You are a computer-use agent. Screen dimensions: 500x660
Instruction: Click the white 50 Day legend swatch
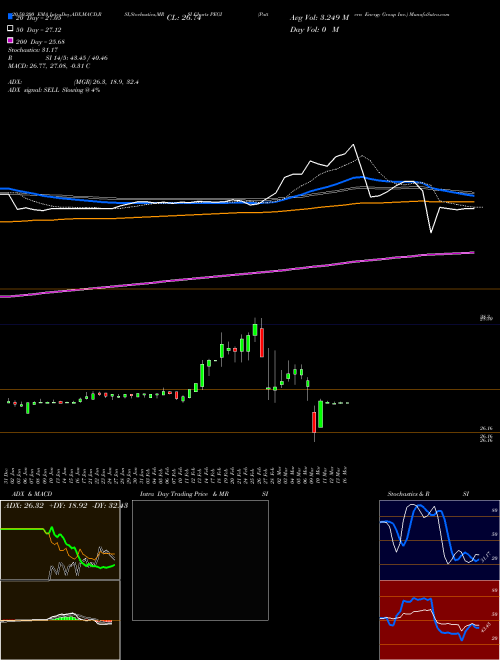[10, 29]
